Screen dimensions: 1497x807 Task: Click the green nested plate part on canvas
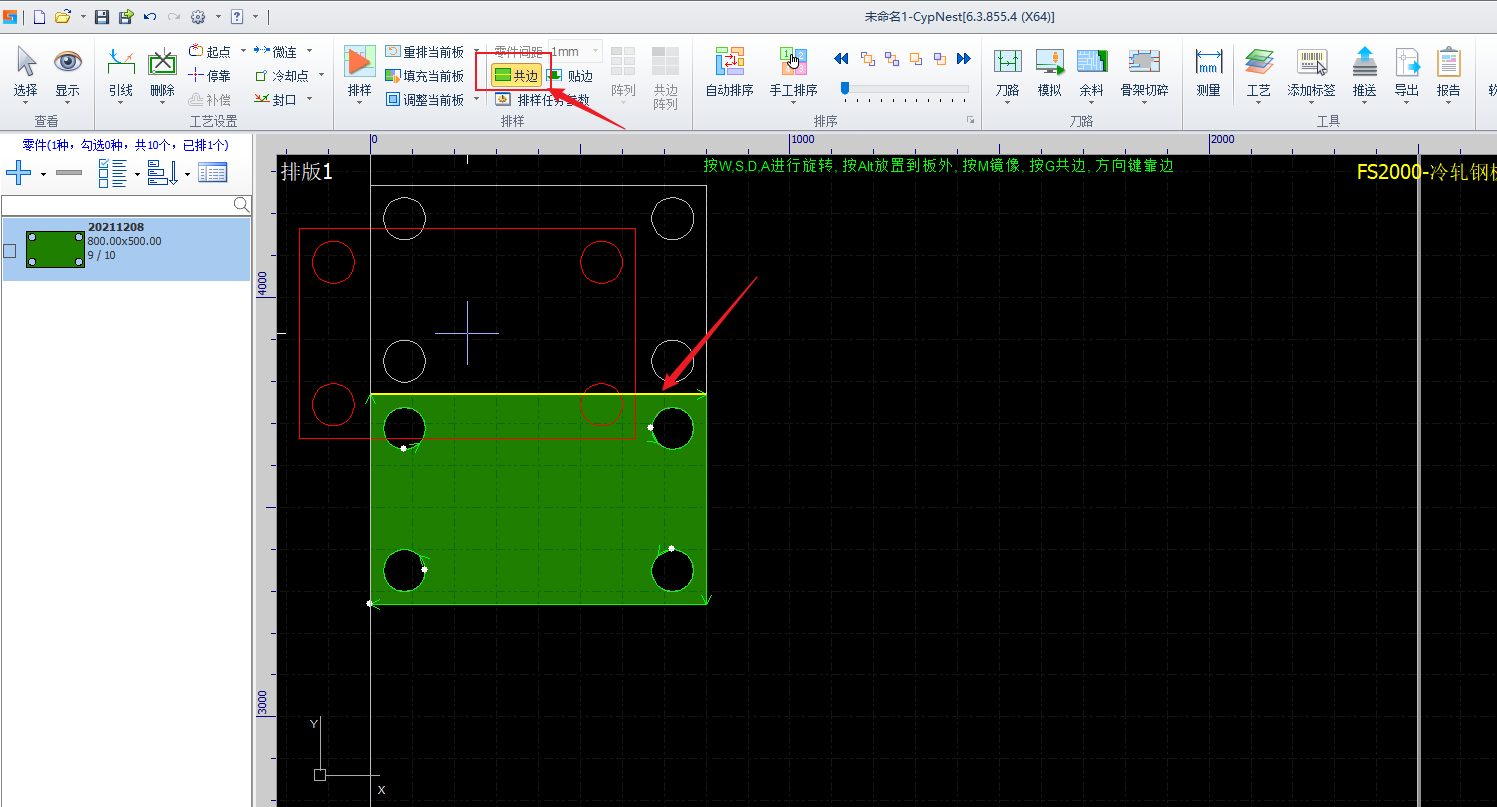click(x=538, y=500)
